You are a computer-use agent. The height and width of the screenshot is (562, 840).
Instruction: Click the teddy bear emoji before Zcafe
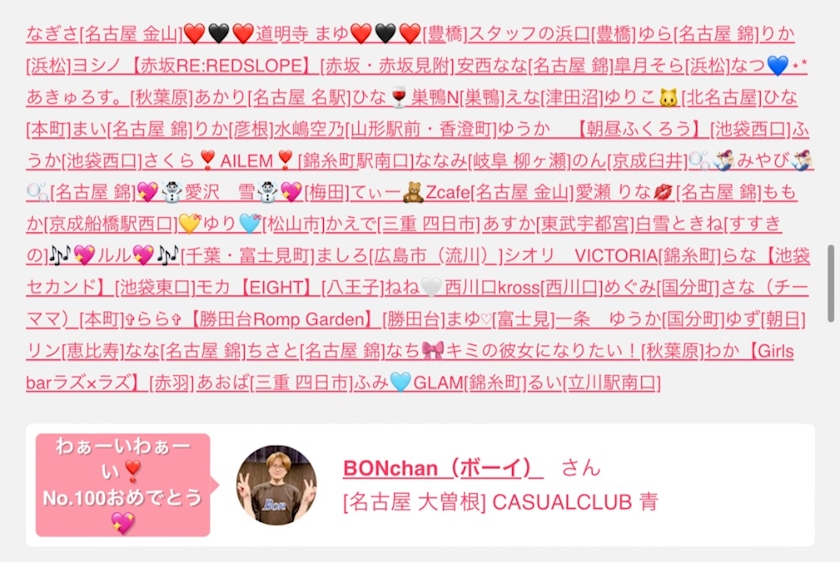pyautogui.click(x=413, y=192)
